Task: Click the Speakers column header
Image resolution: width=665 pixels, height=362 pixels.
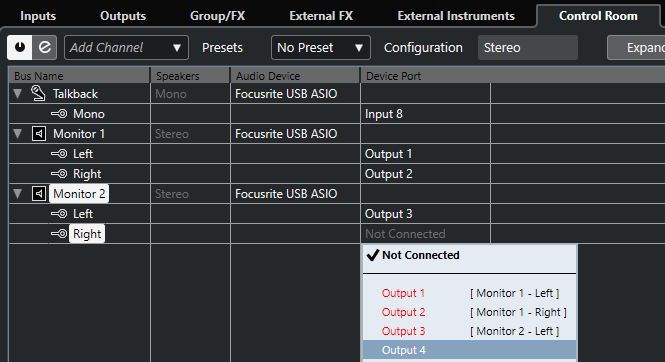Action: tap(190, 76)
